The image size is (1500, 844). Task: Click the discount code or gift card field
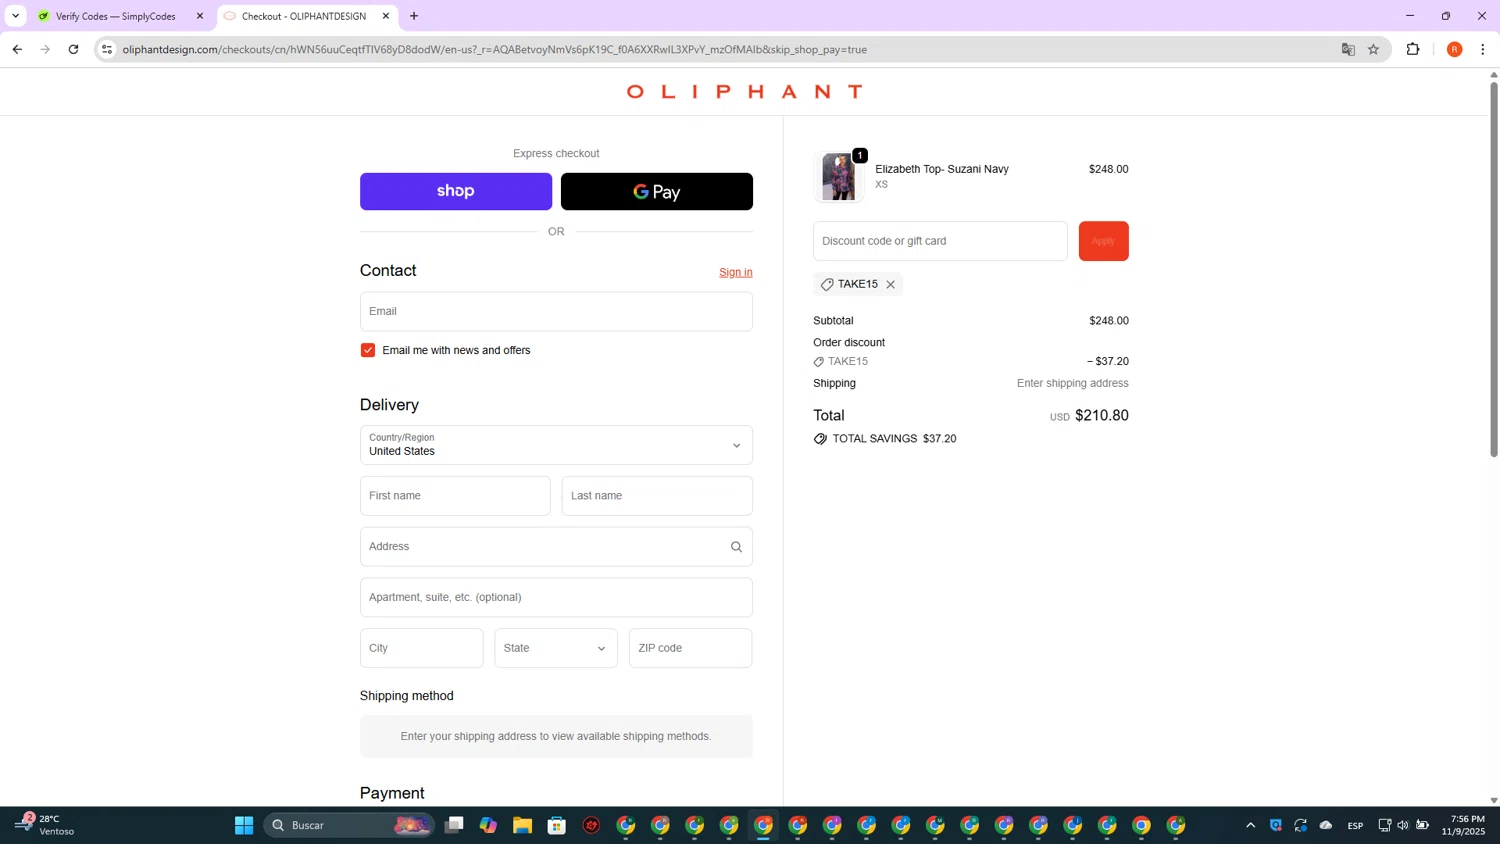(x=940, y=241)
